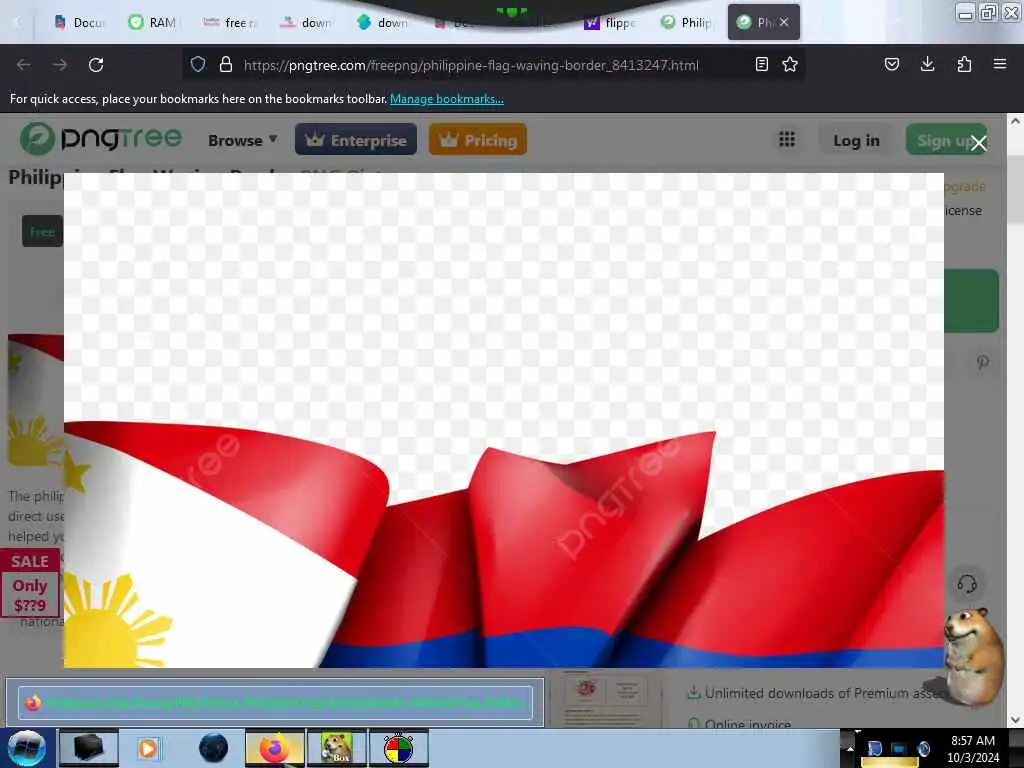
Task: Toggle reader view for page
Action: pos(761,64)
